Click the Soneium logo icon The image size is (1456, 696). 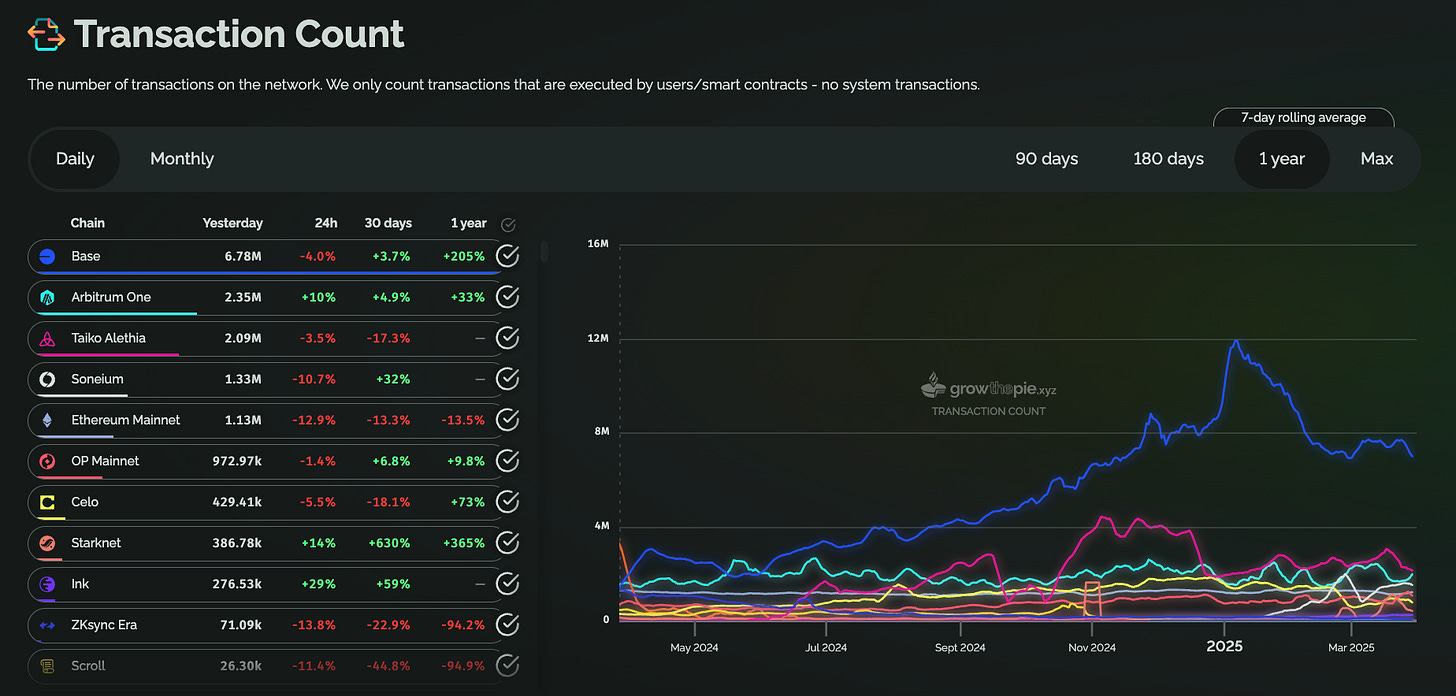click(47, 379)
